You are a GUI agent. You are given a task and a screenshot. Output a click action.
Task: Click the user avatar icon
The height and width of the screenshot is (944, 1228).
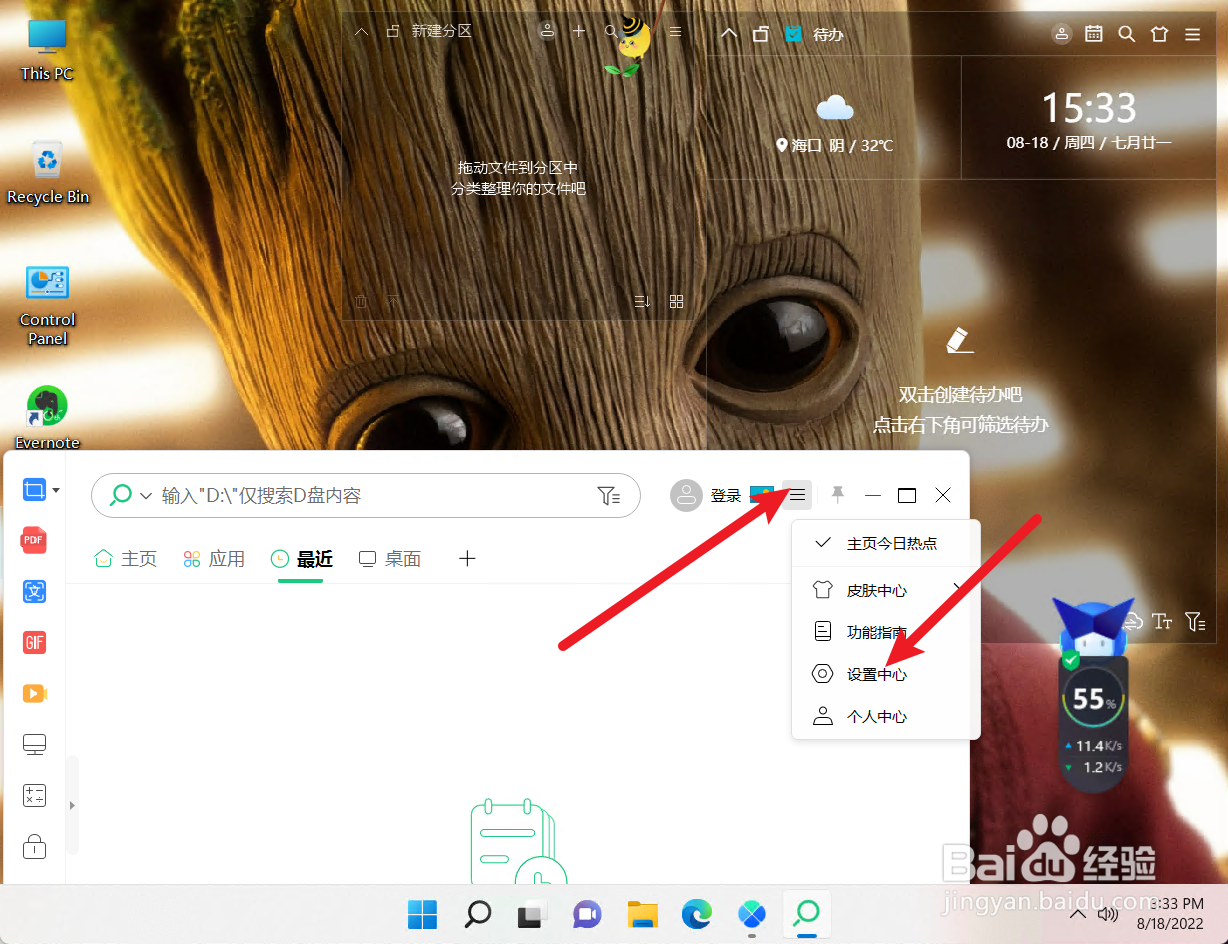click(686, 495)
